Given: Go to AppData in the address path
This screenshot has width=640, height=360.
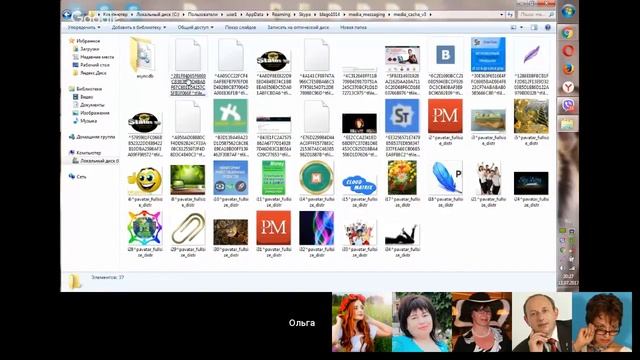Looking at the screenshot, I should [255, 14].
